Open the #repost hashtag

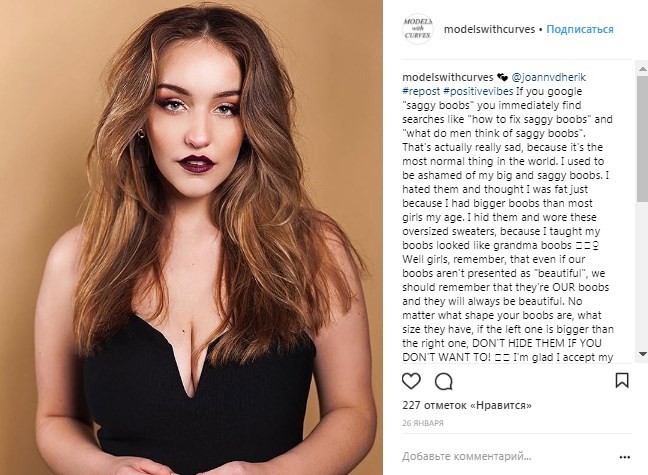click(422, 89)
